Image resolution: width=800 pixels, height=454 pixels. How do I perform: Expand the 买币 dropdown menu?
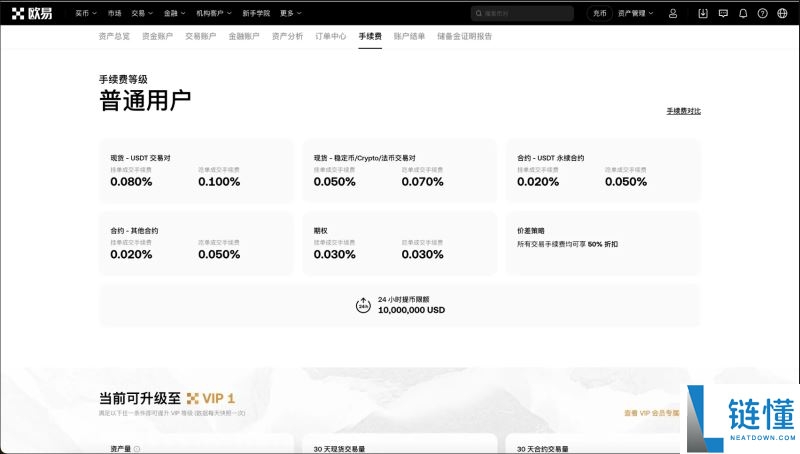(86, 13)
